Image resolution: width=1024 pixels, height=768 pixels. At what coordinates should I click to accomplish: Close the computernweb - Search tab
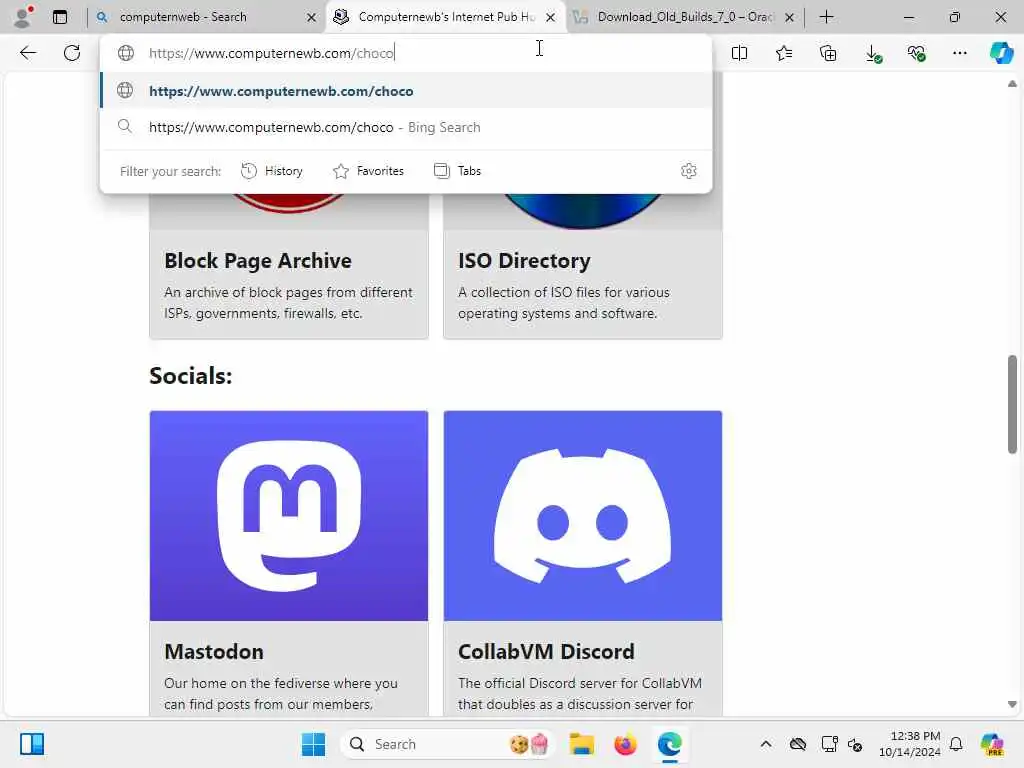click(312, 18)
